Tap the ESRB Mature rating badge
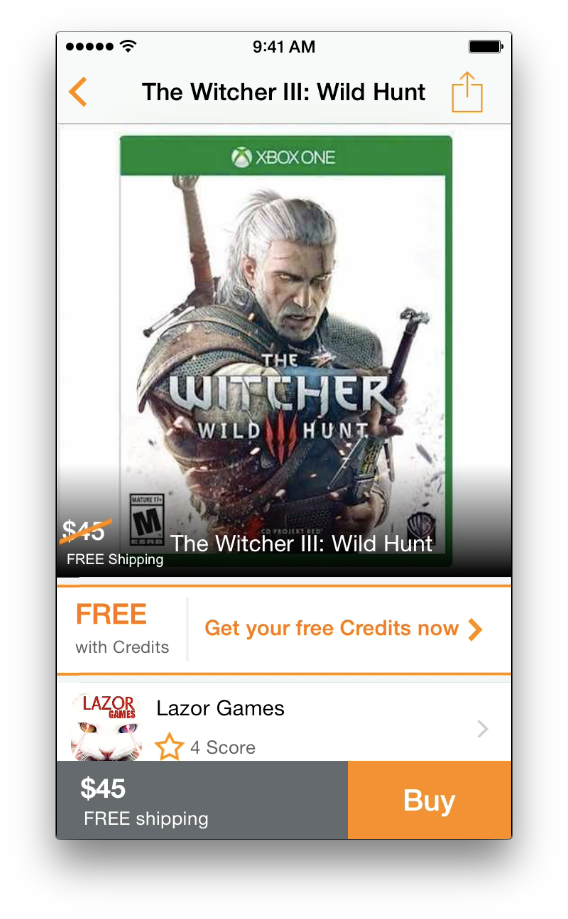The width and height of the screenshot is (568, 919). 147,520
